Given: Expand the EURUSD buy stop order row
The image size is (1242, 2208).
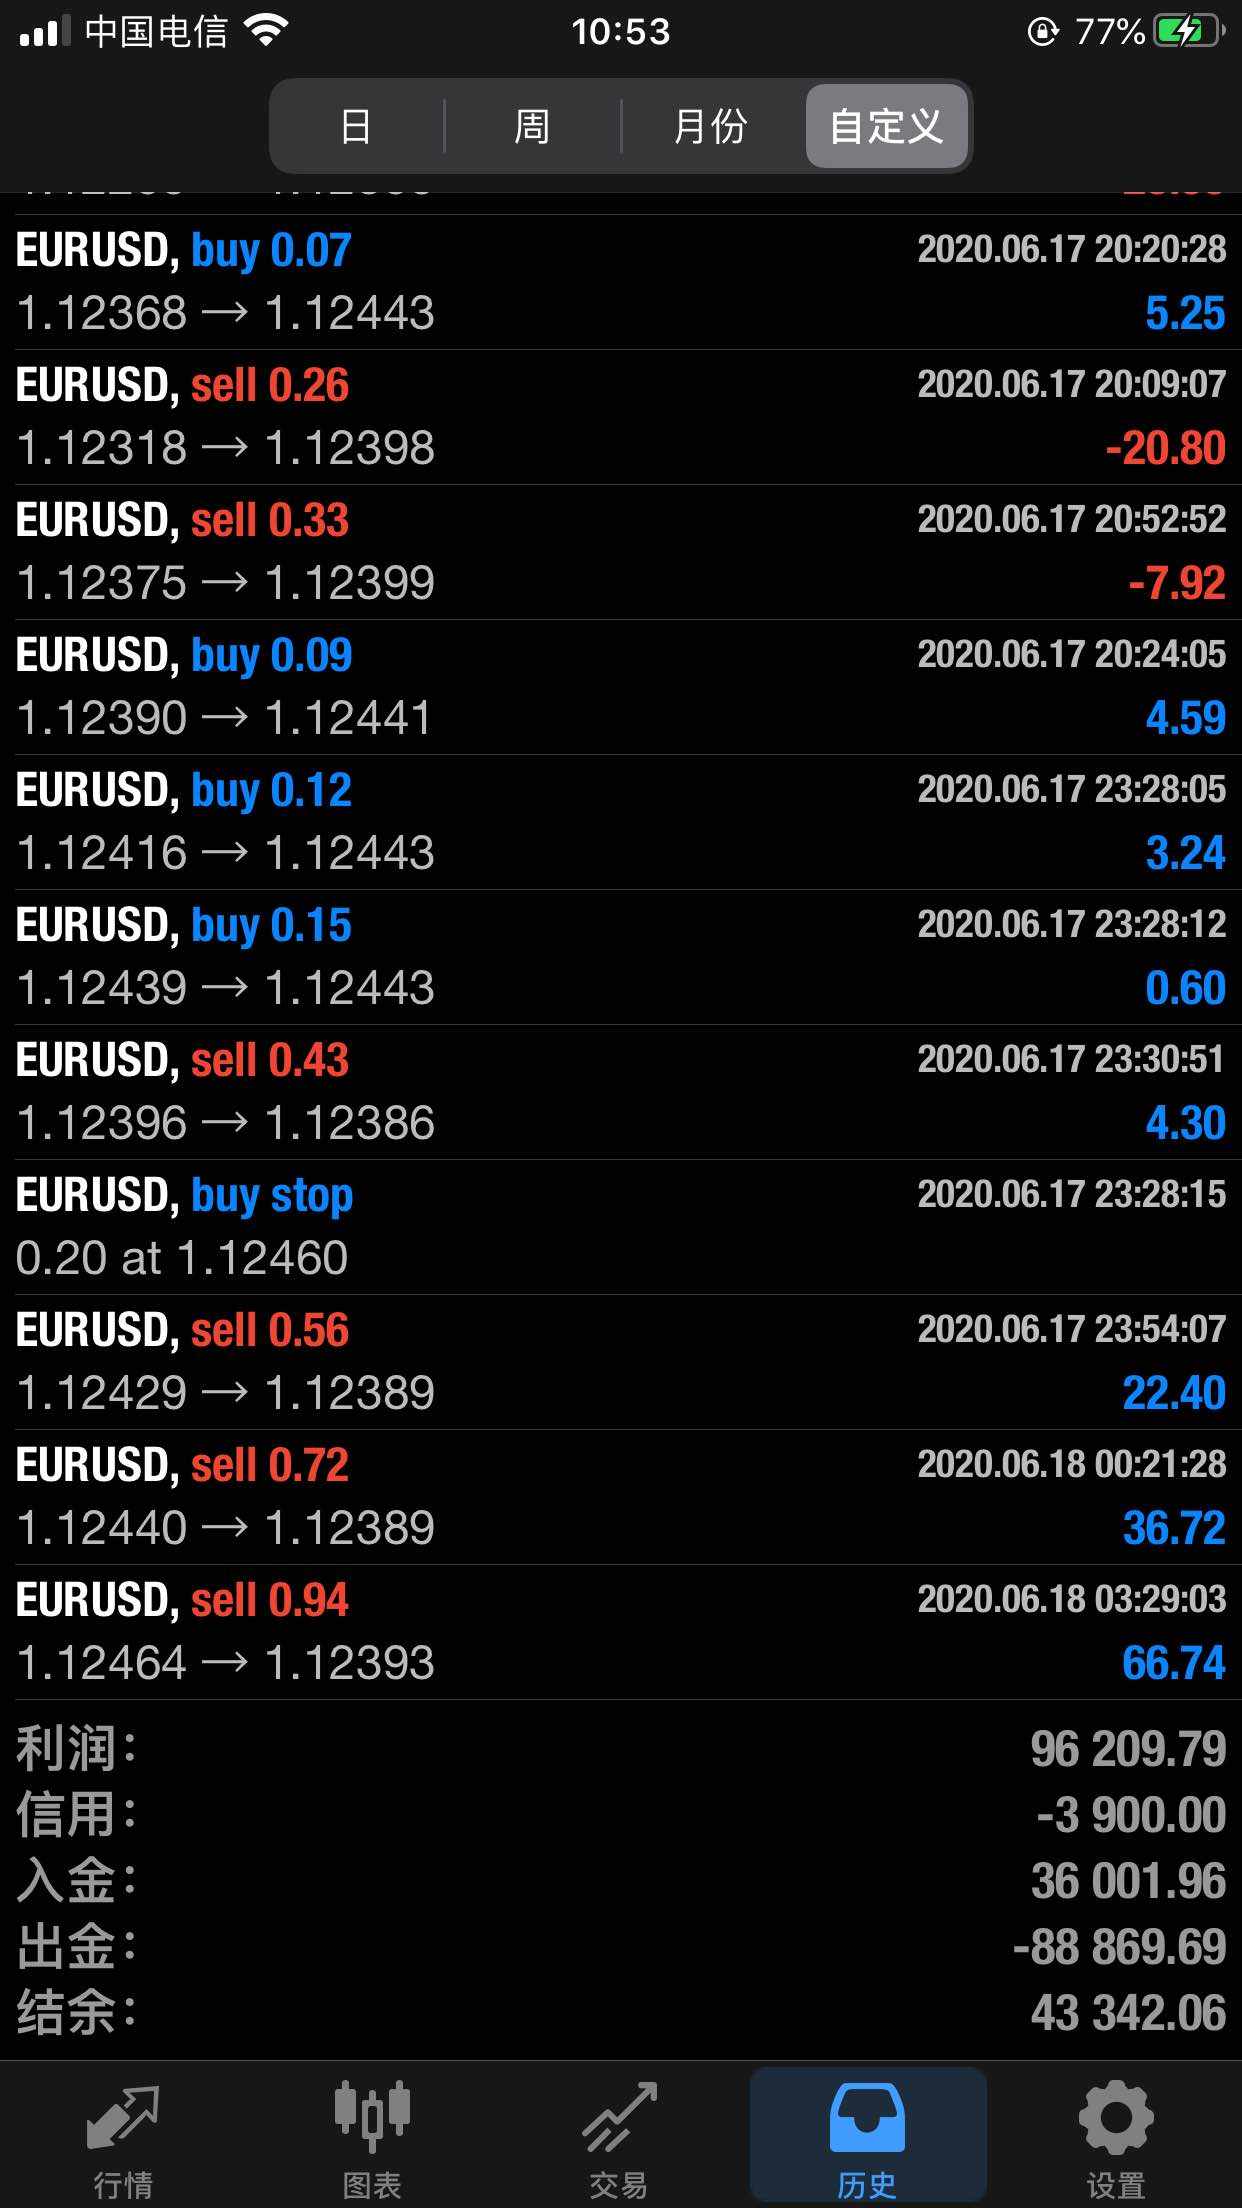Looking at the screenshot, I should (x=620, y=1227).
